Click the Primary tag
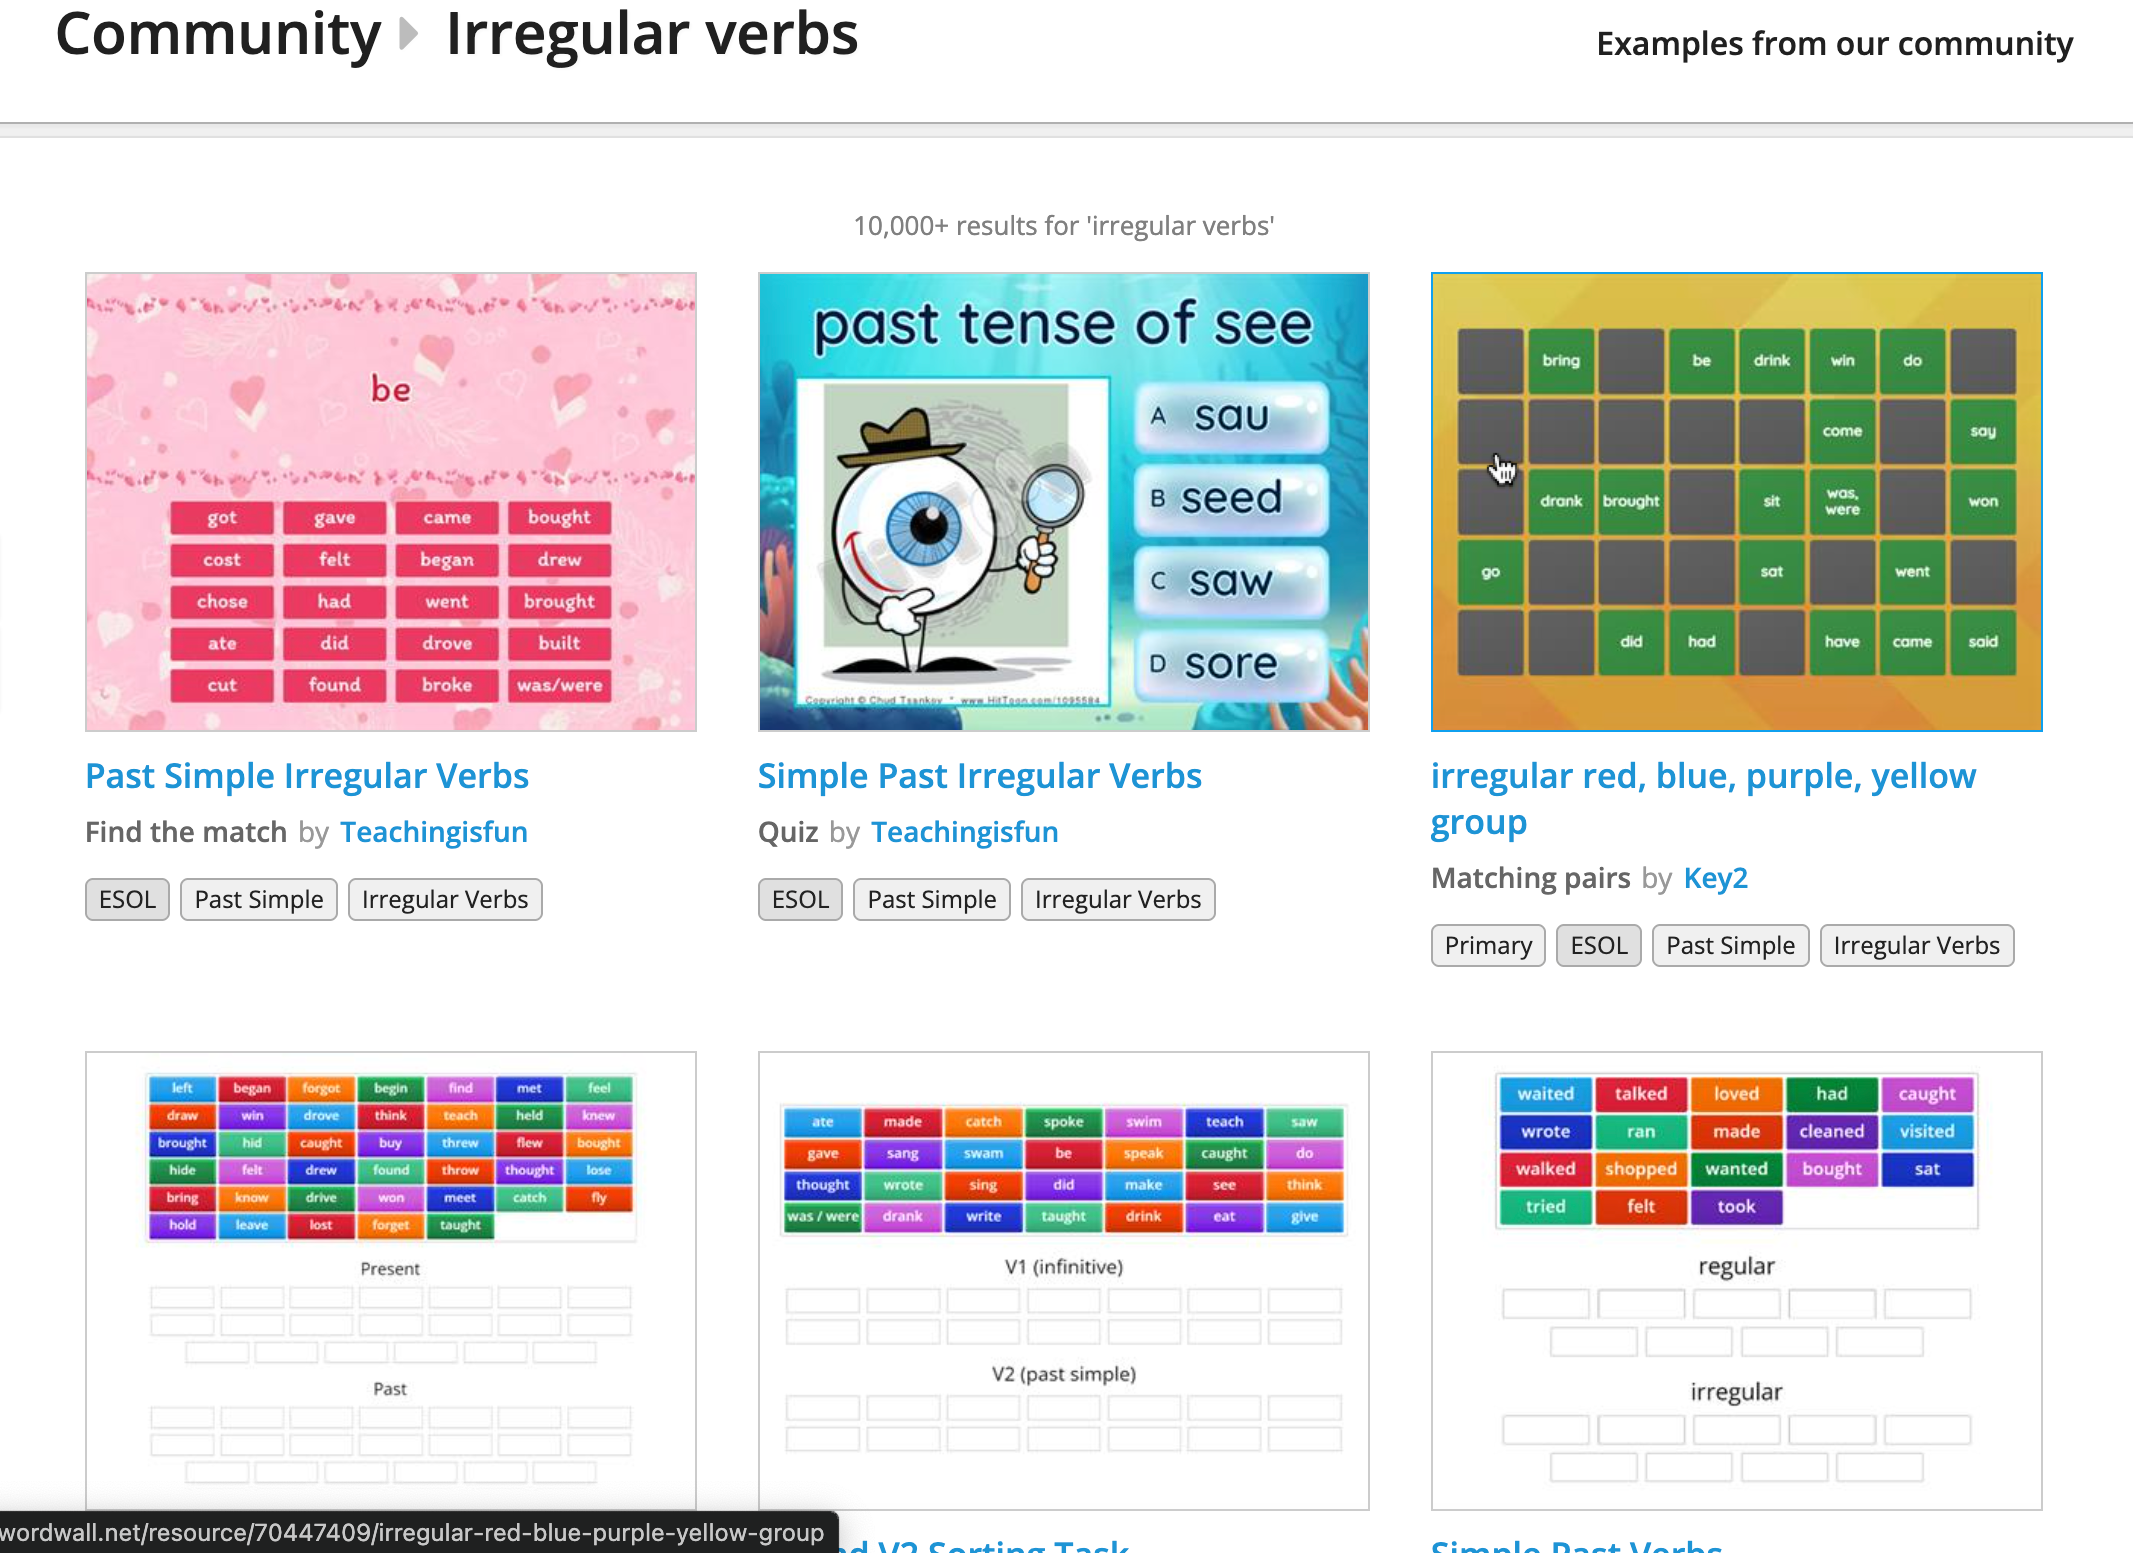 (x=1487, y=945)
